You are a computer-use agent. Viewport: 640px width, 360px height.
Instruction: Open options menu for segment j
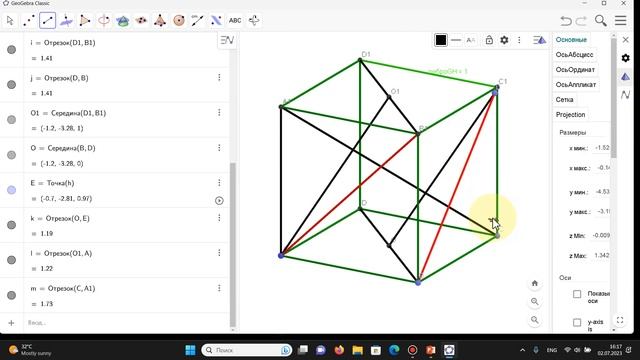point(219,77)
